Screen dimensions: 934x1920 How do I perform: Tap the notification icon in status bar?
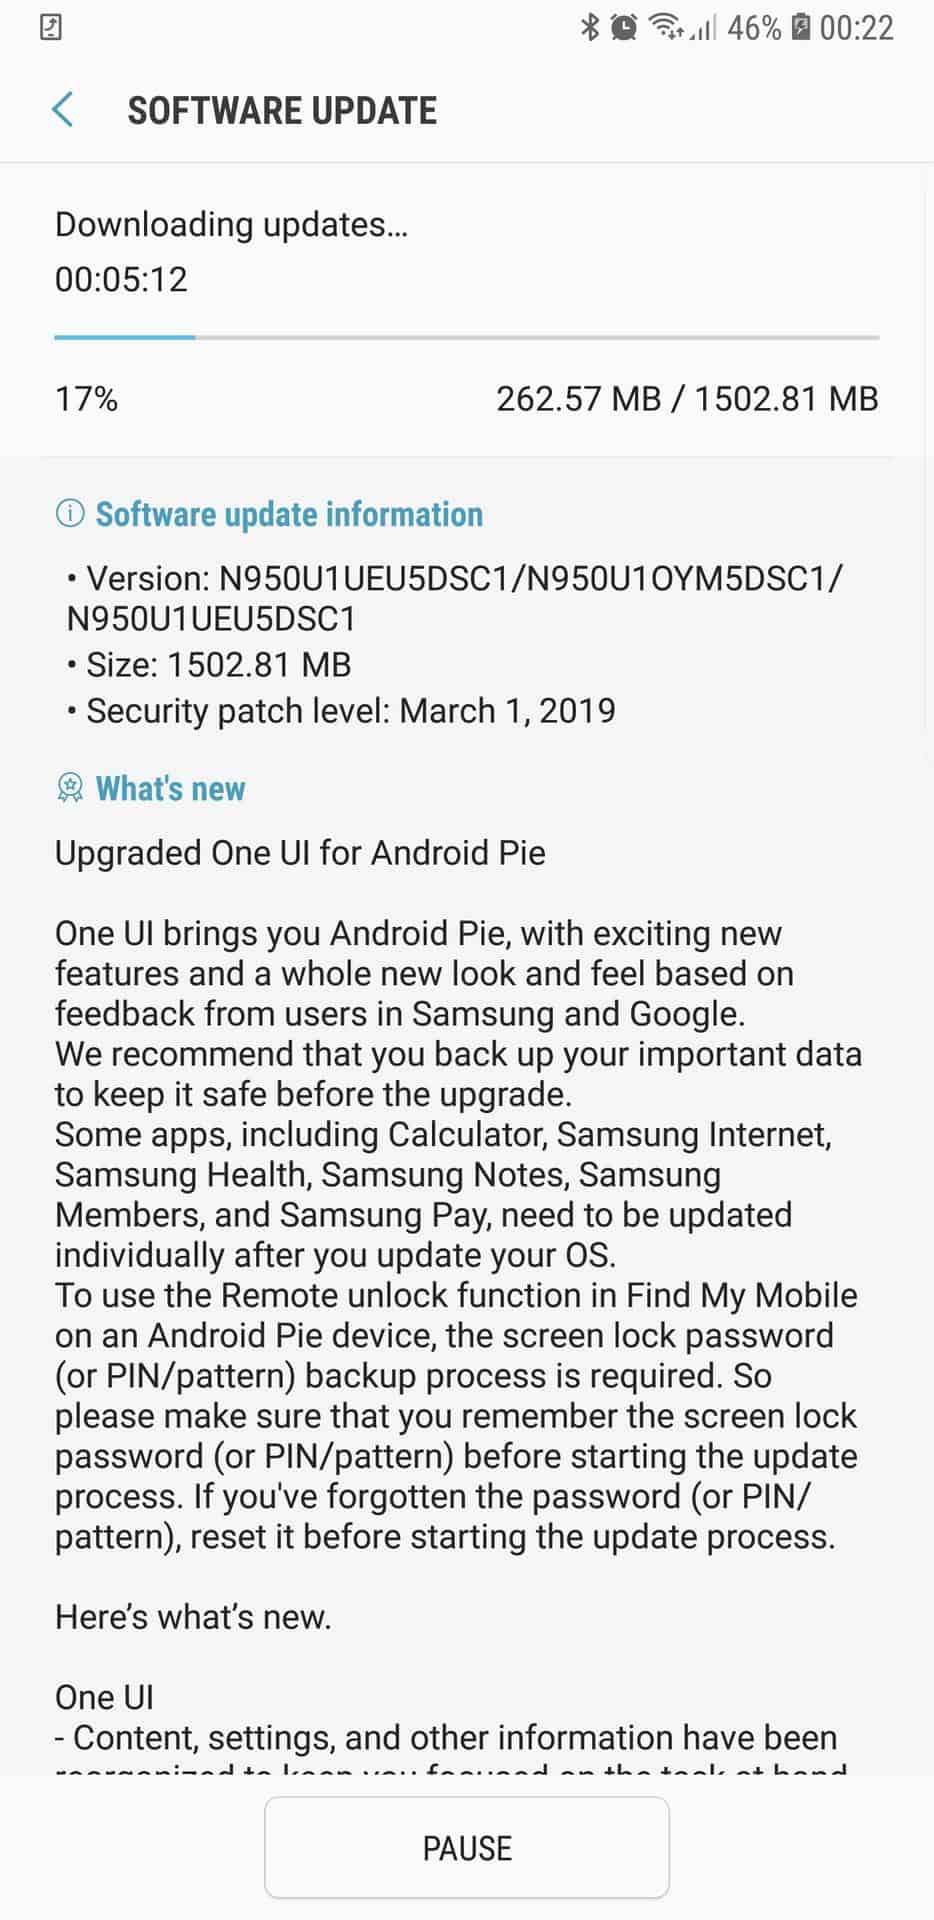coord(51,27)
